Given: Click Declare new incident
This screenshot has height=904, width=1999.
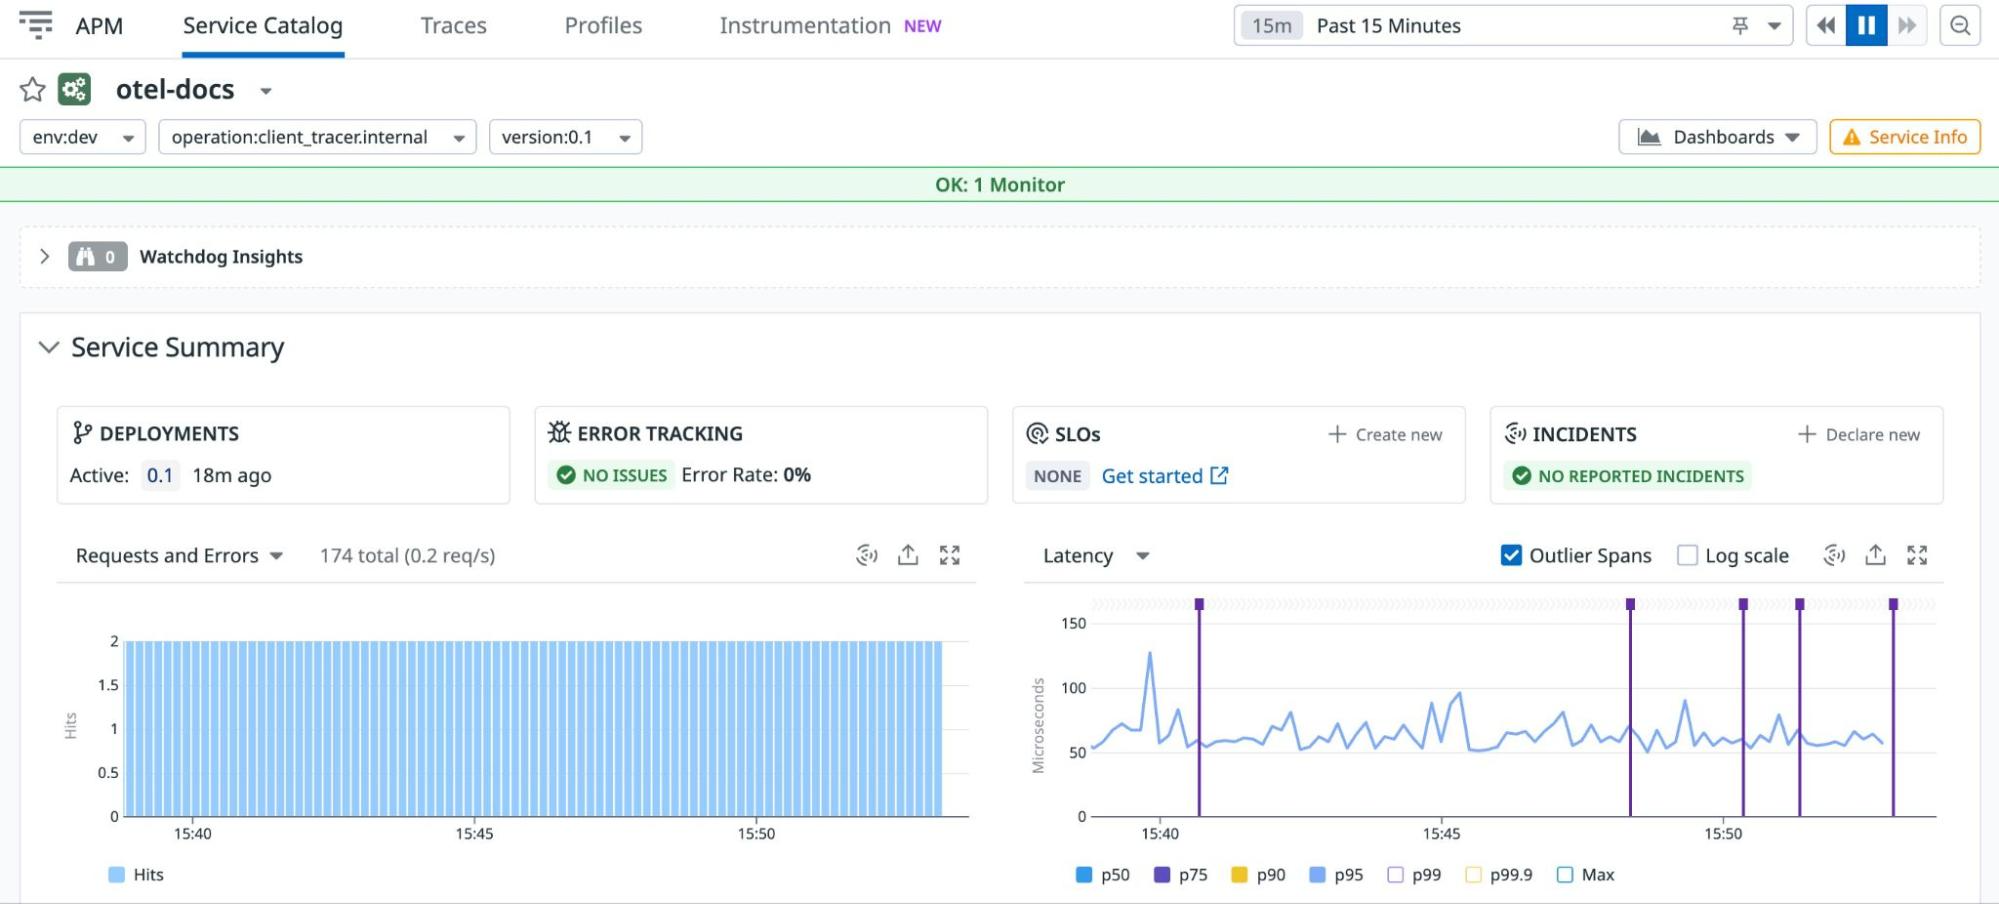Looking at the screenshot, I should [x=1859, y=434].
